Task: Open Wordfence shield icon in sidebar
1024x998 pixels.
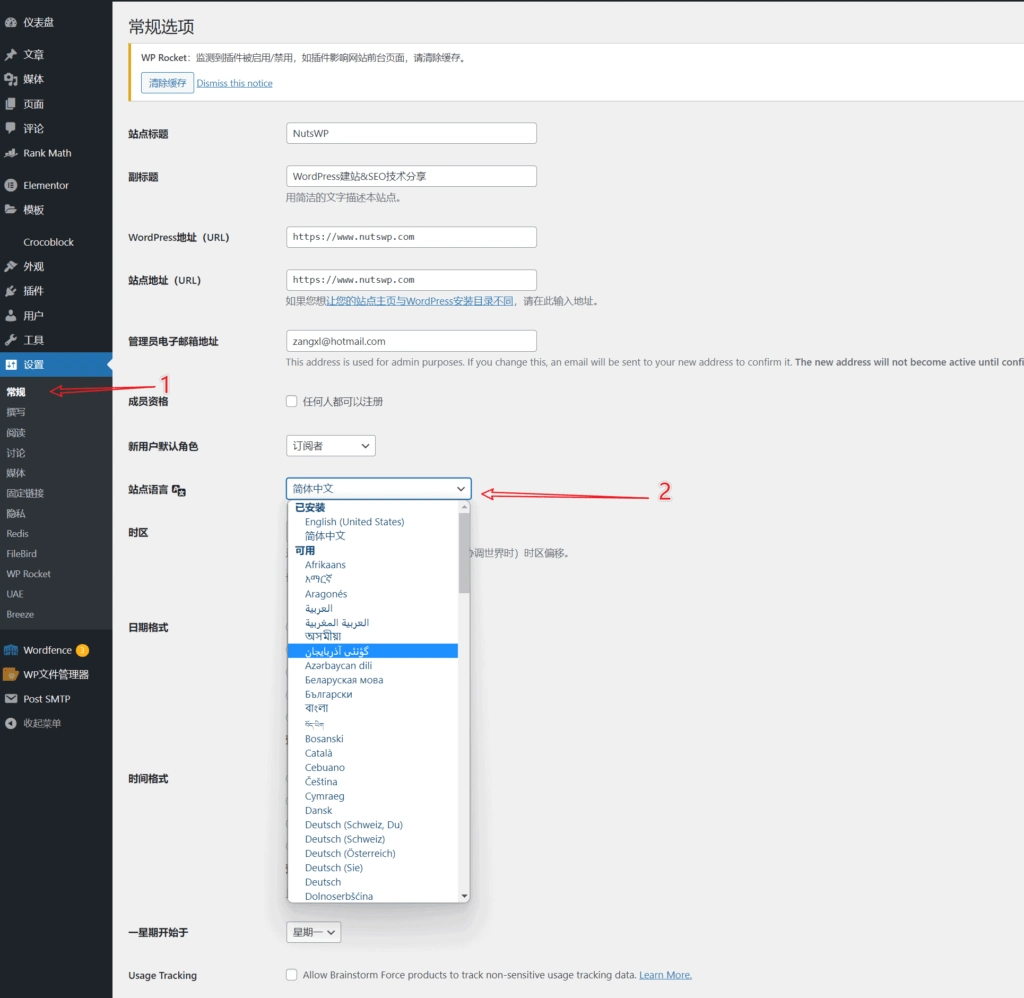Action: point(11,650)
